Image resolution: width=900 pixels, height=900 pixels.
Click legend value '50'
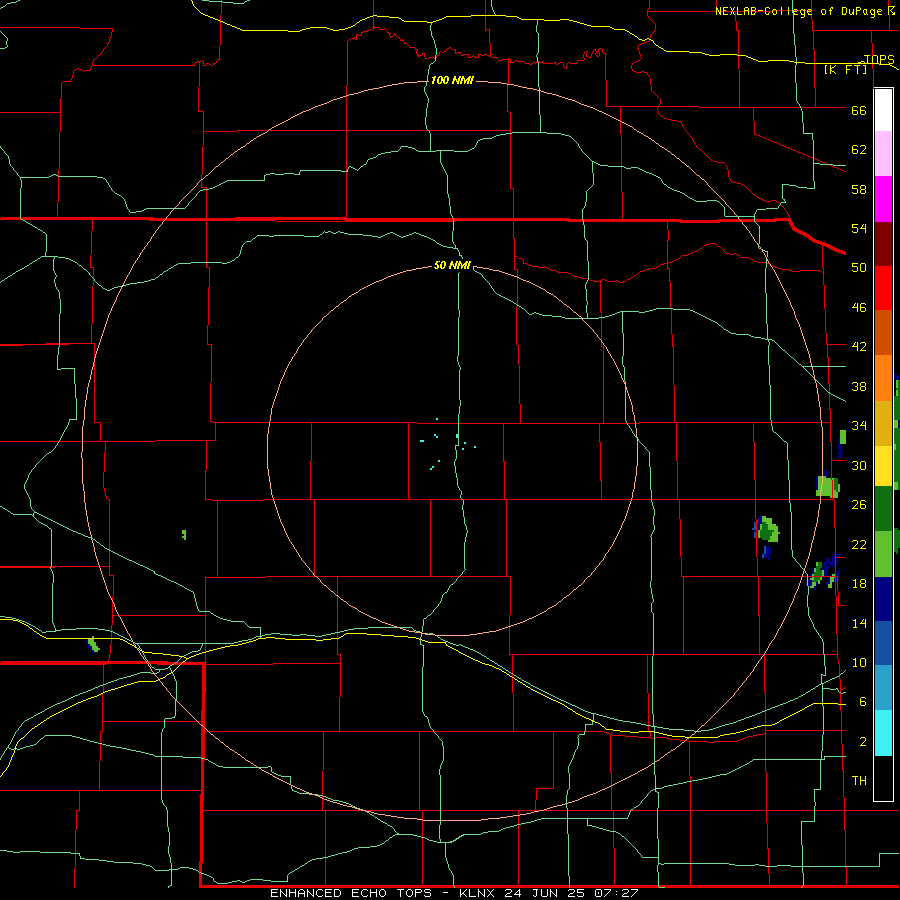tap(859, 268)
